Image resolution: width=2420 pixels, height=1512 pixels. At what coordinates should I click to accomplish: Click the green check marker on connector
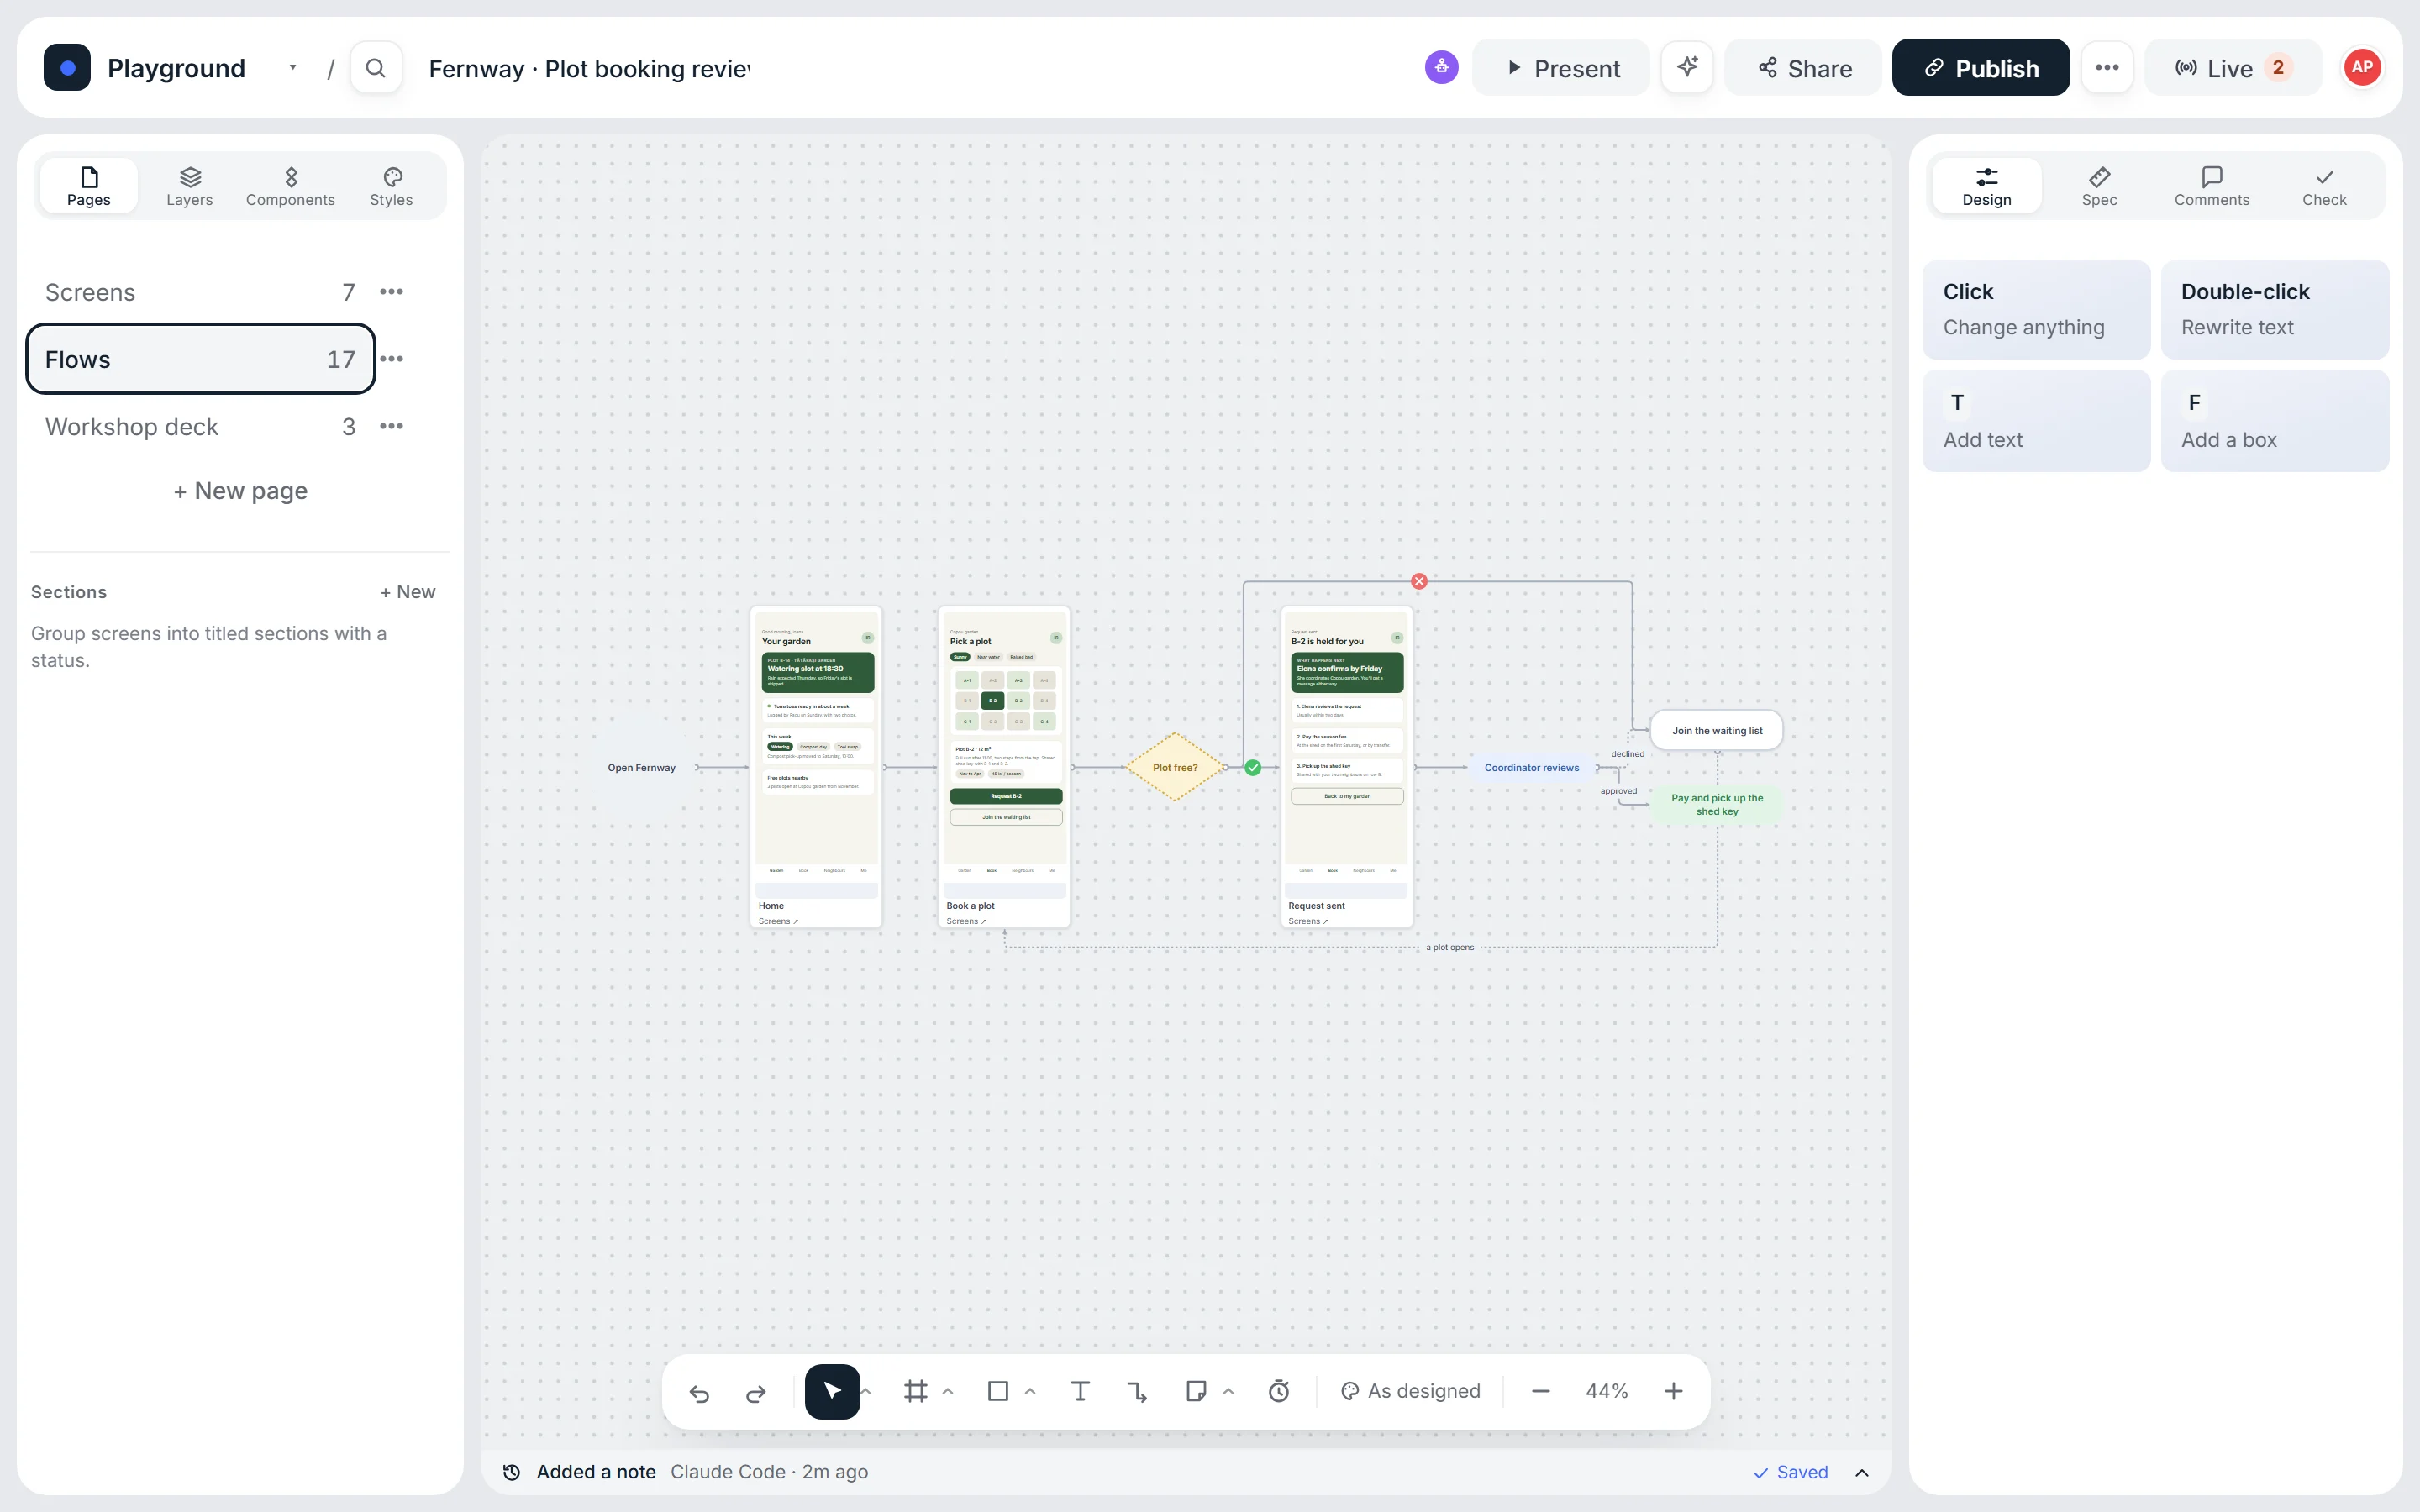1253,768
